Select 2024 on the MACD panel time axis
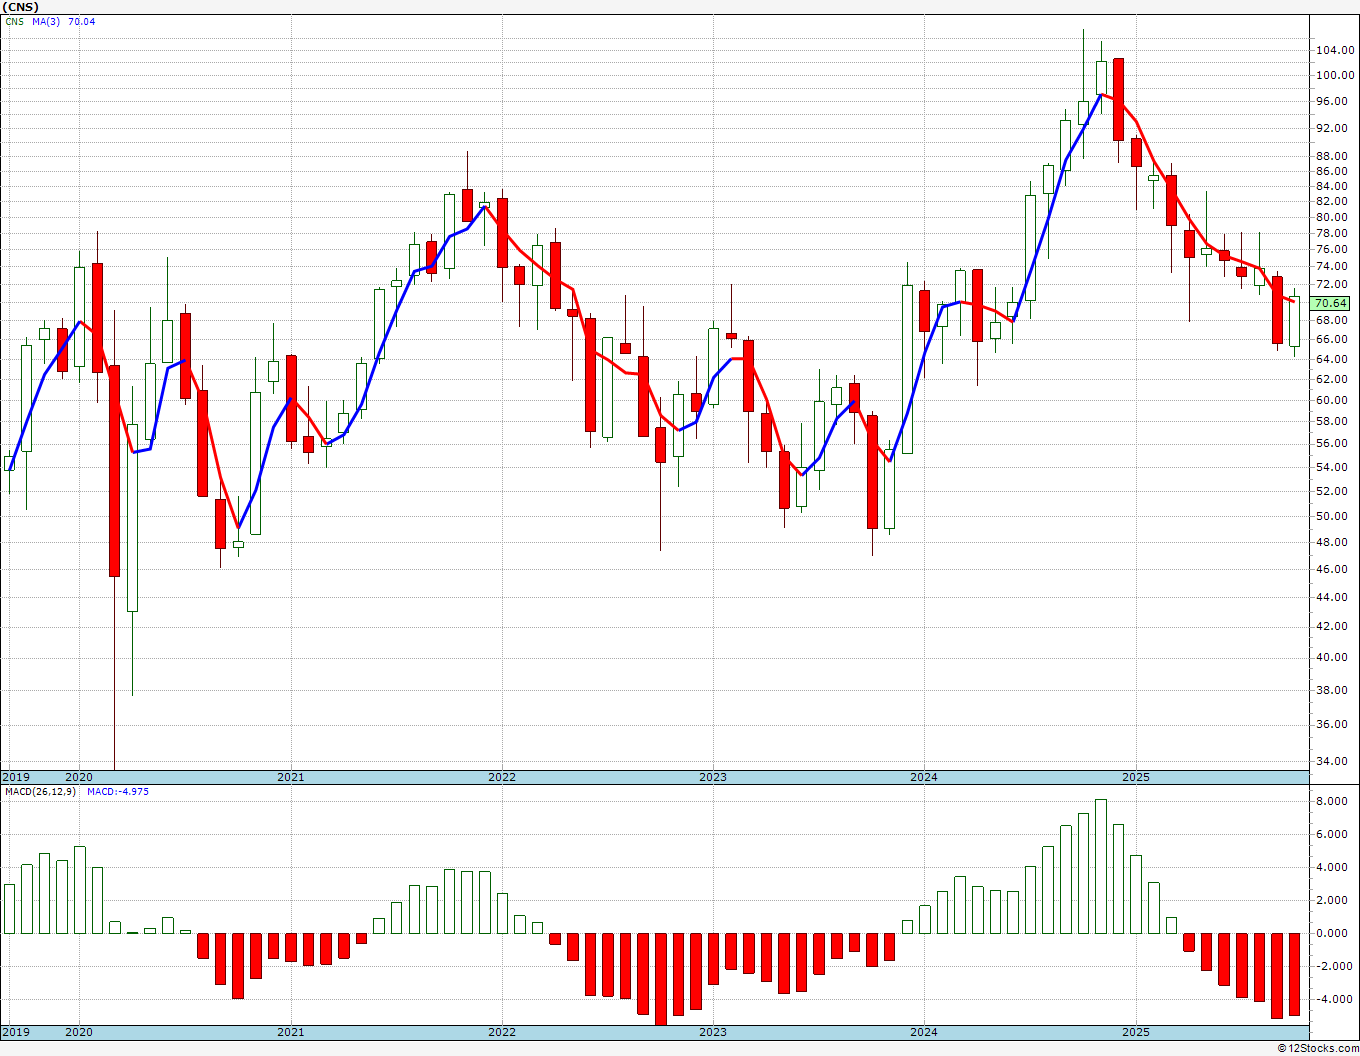This screenshot has width=1360, height=1056. pyautogui.click(x=924, y=1032)
